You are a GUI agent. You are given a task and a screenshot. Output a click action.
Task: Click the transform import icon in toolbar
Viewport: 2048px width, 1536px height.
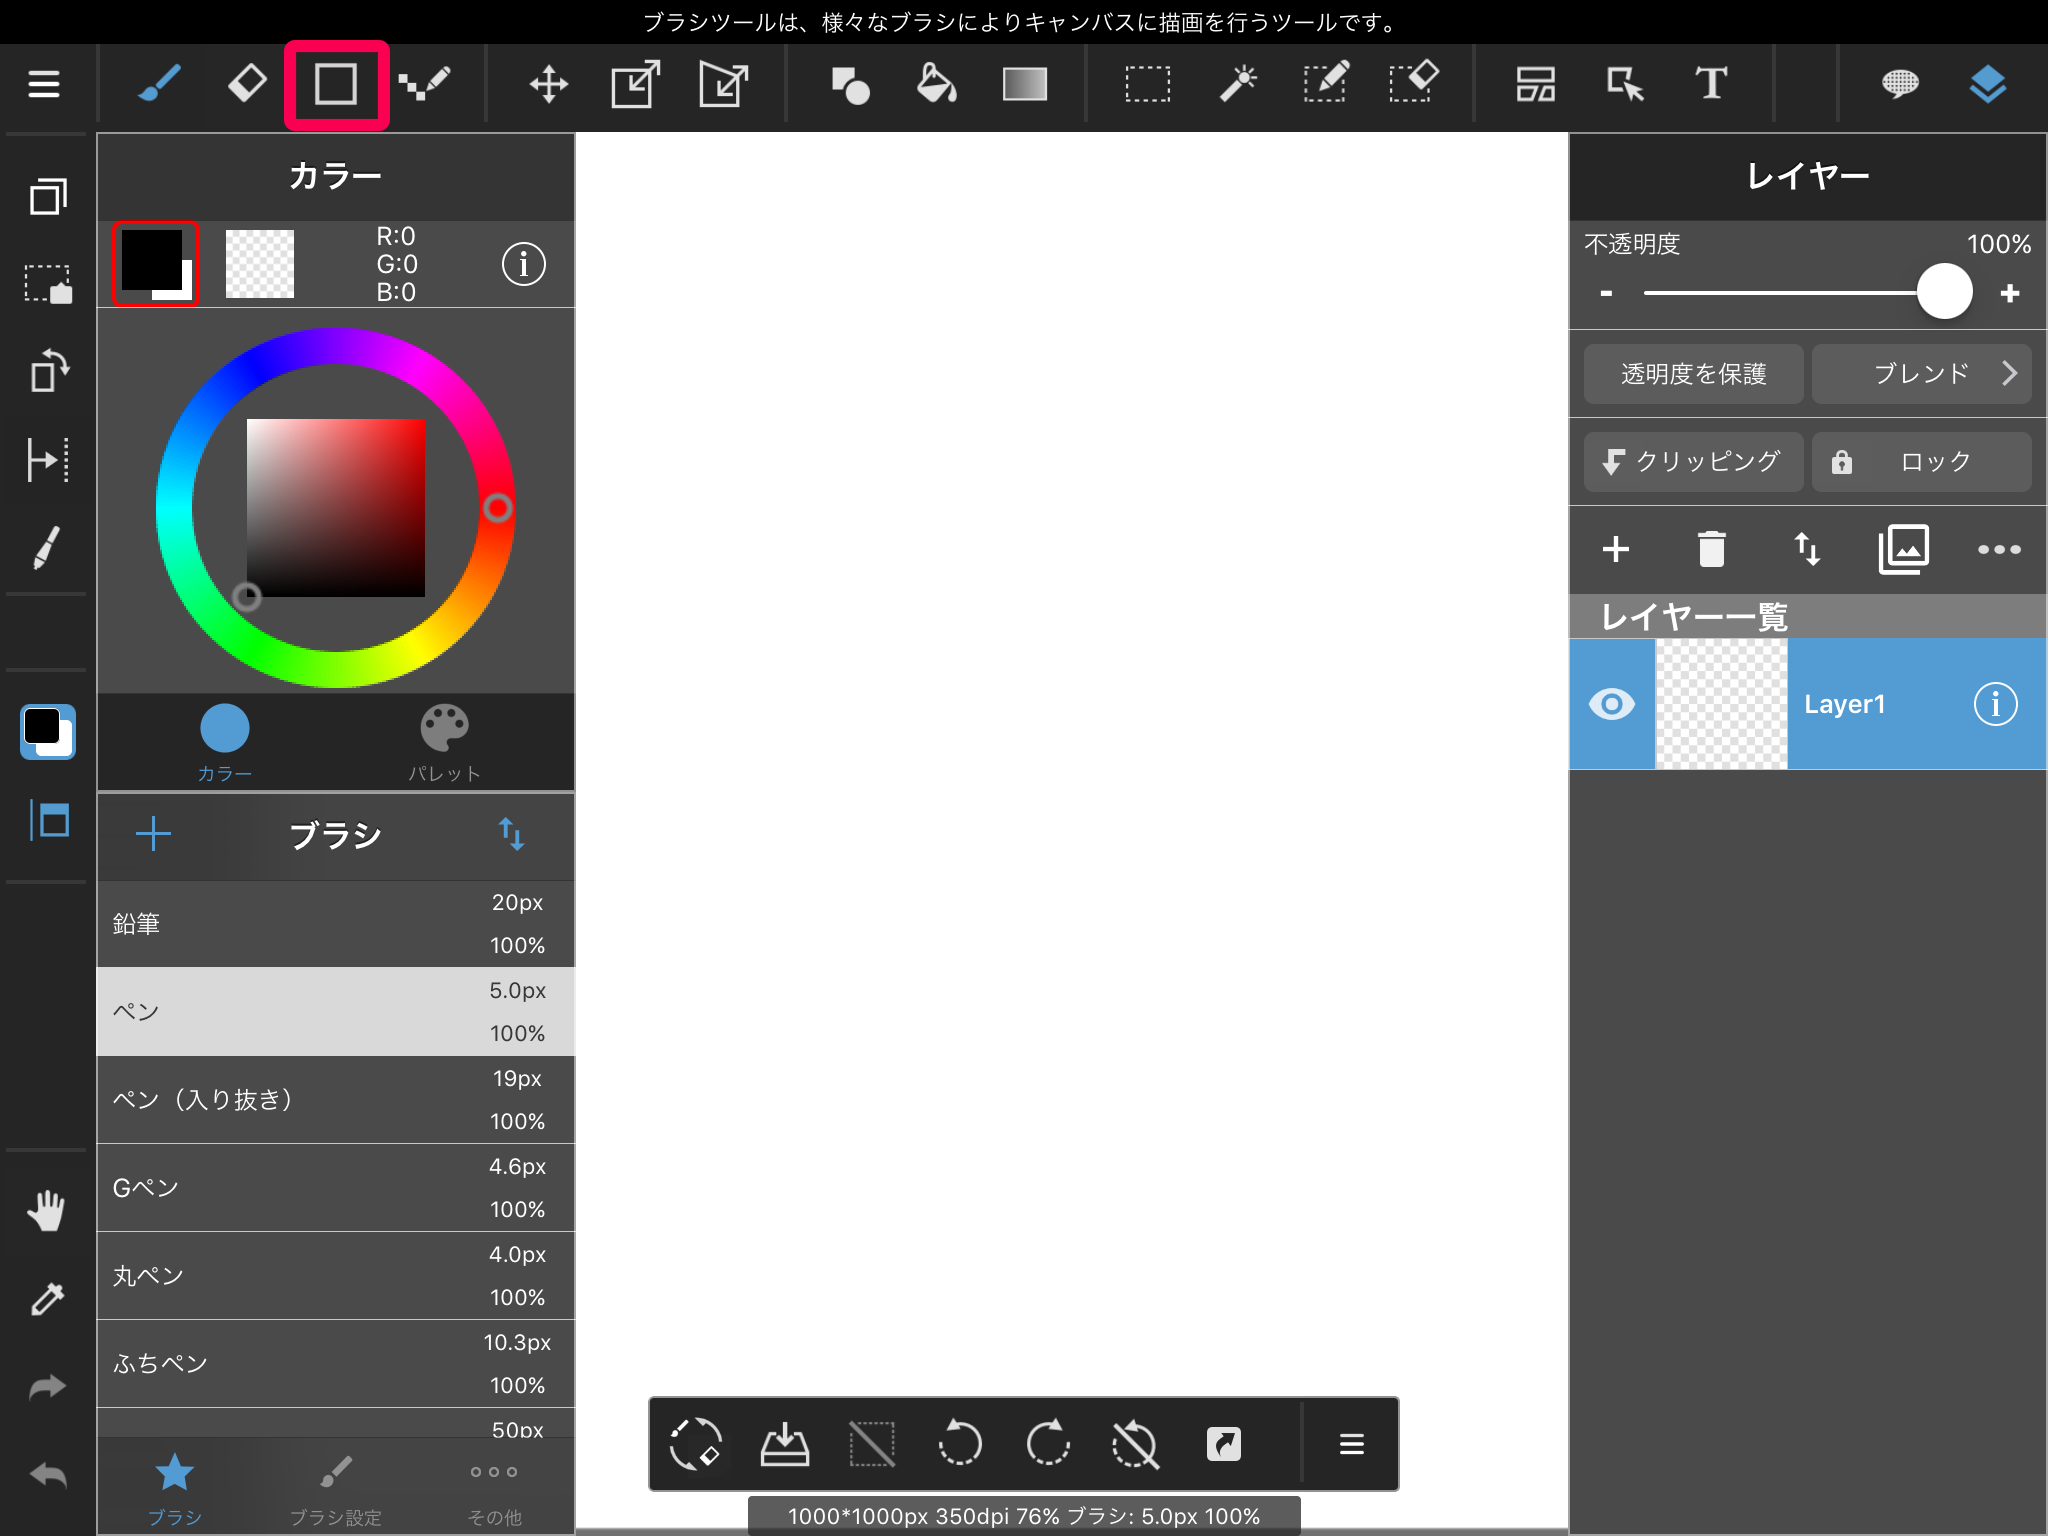pos(724,84)
